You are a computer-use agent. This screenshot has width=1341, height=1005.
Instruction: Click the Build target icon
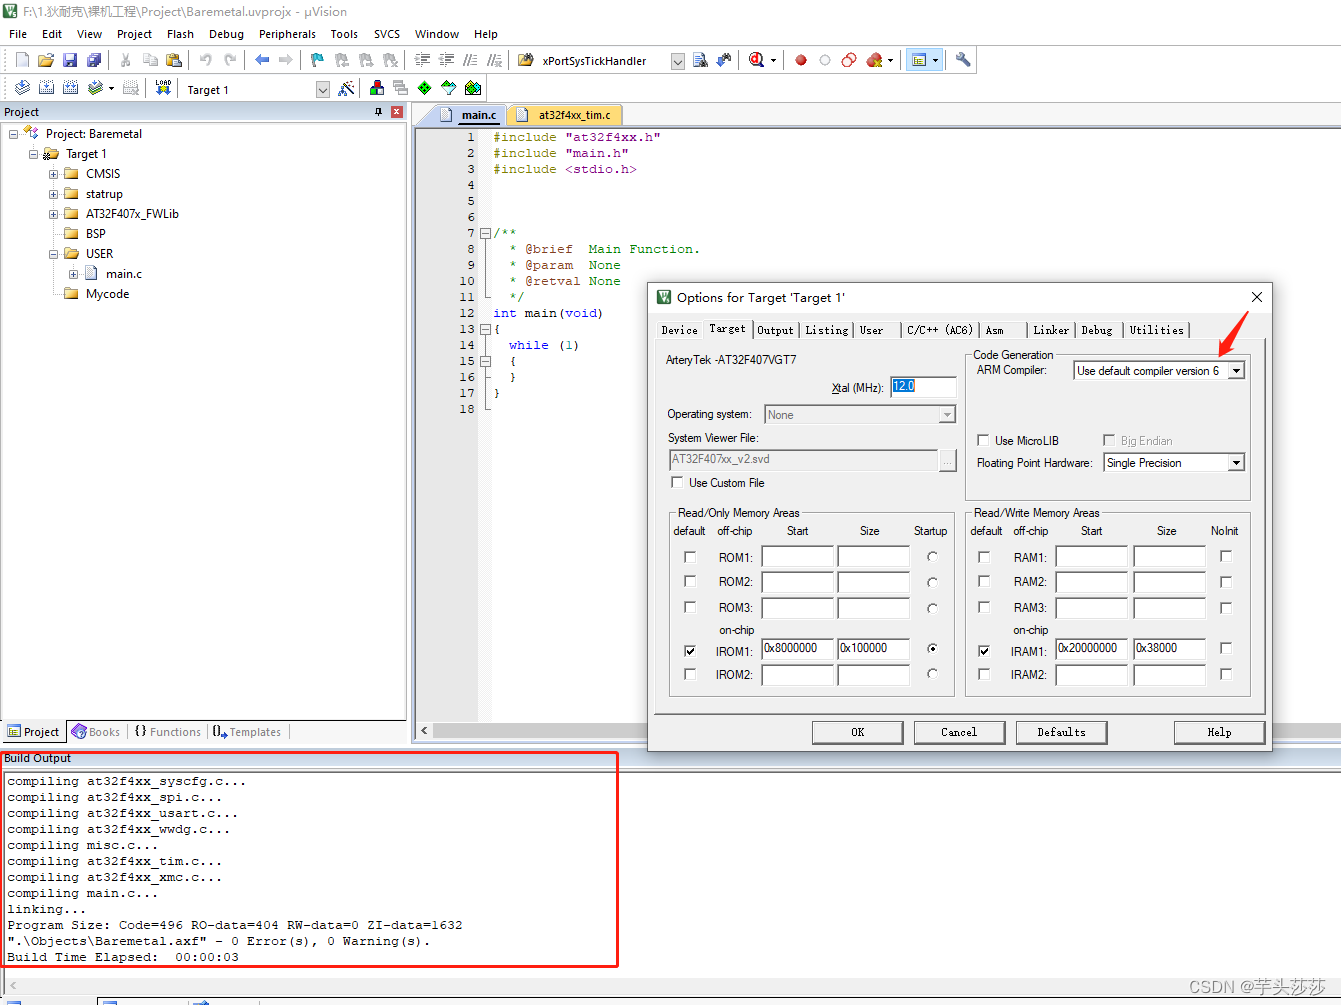click(x=46, y=88)
